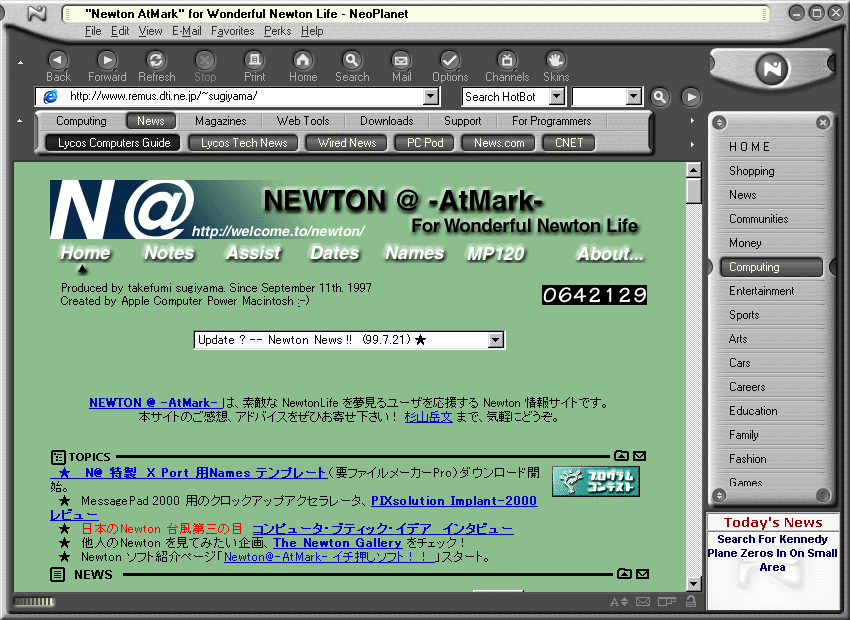Click the Home icon in the toolbar
The width and height of the screenshot is (850, 620).
(x=303, y=60)
